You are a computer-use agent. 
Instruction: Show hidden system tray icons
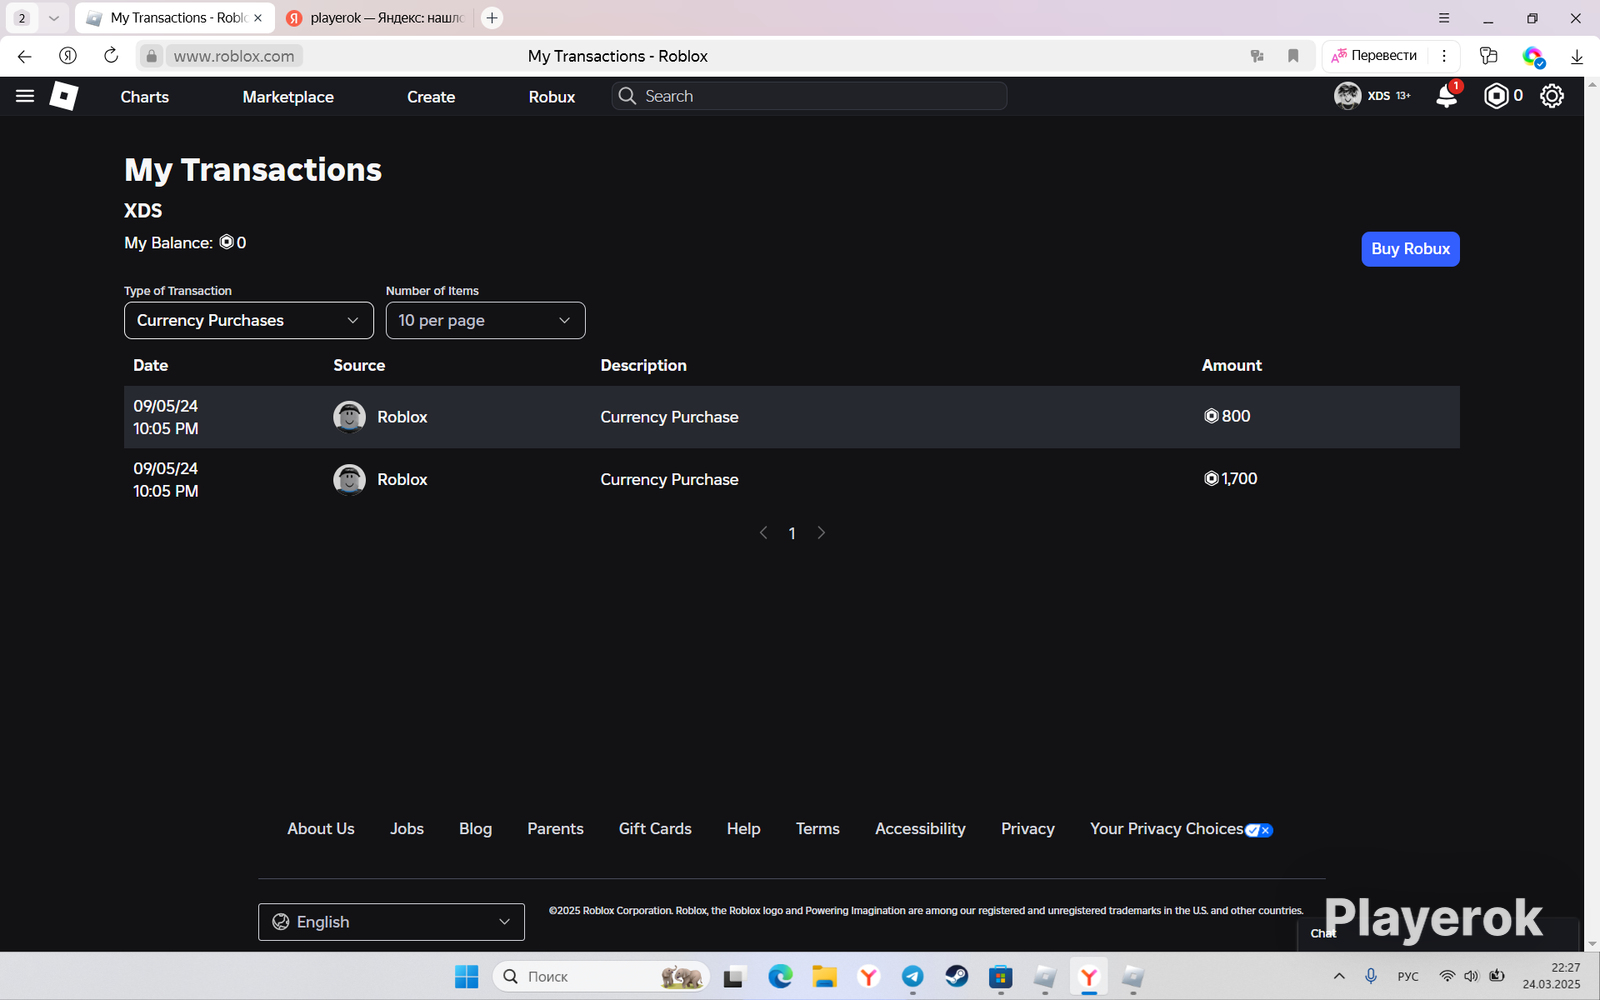1339,977
